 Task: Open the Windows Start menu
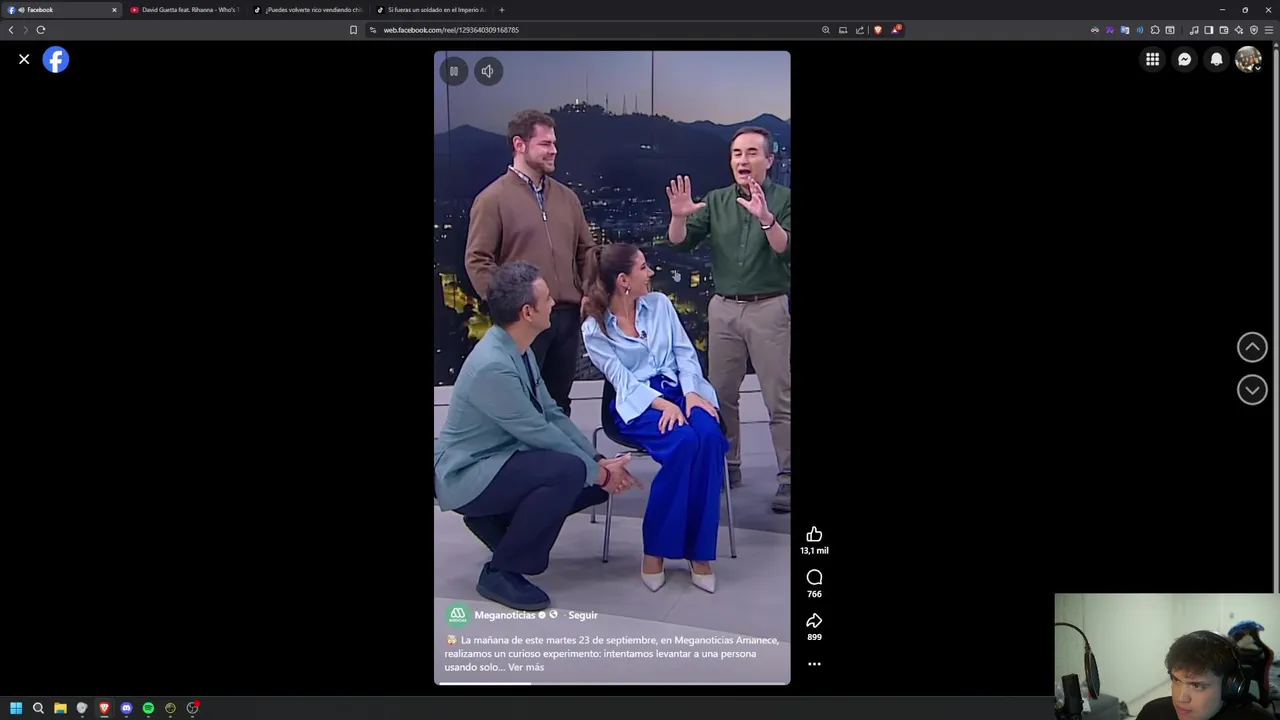point(16,708)
